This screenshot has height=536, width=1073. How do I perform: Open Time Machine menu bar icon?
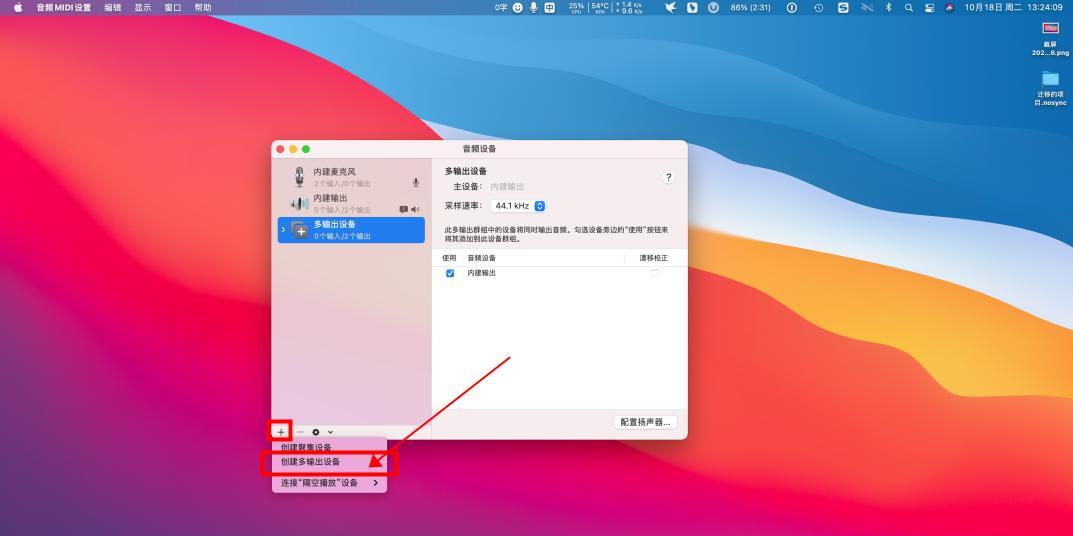click(x=818, y=8)
